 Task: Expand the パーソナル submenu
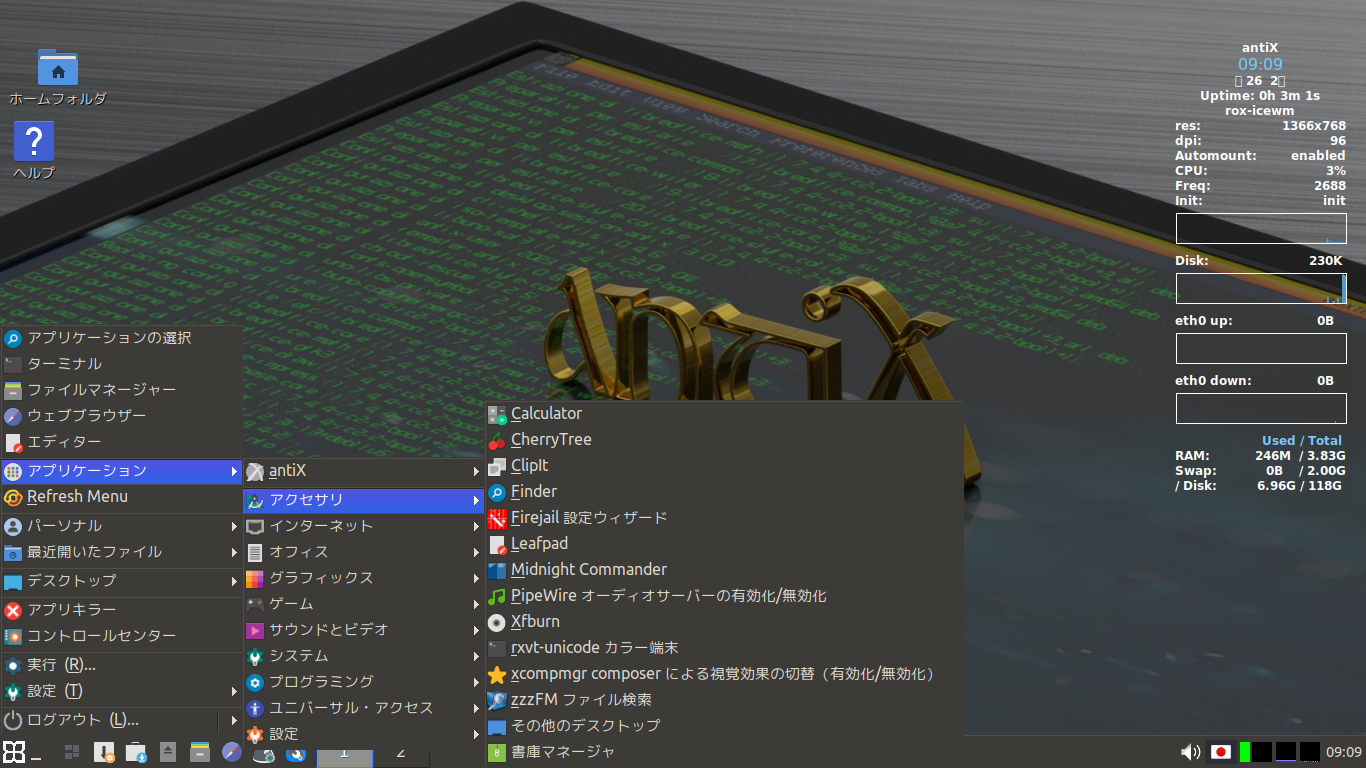tap(122, 526)
